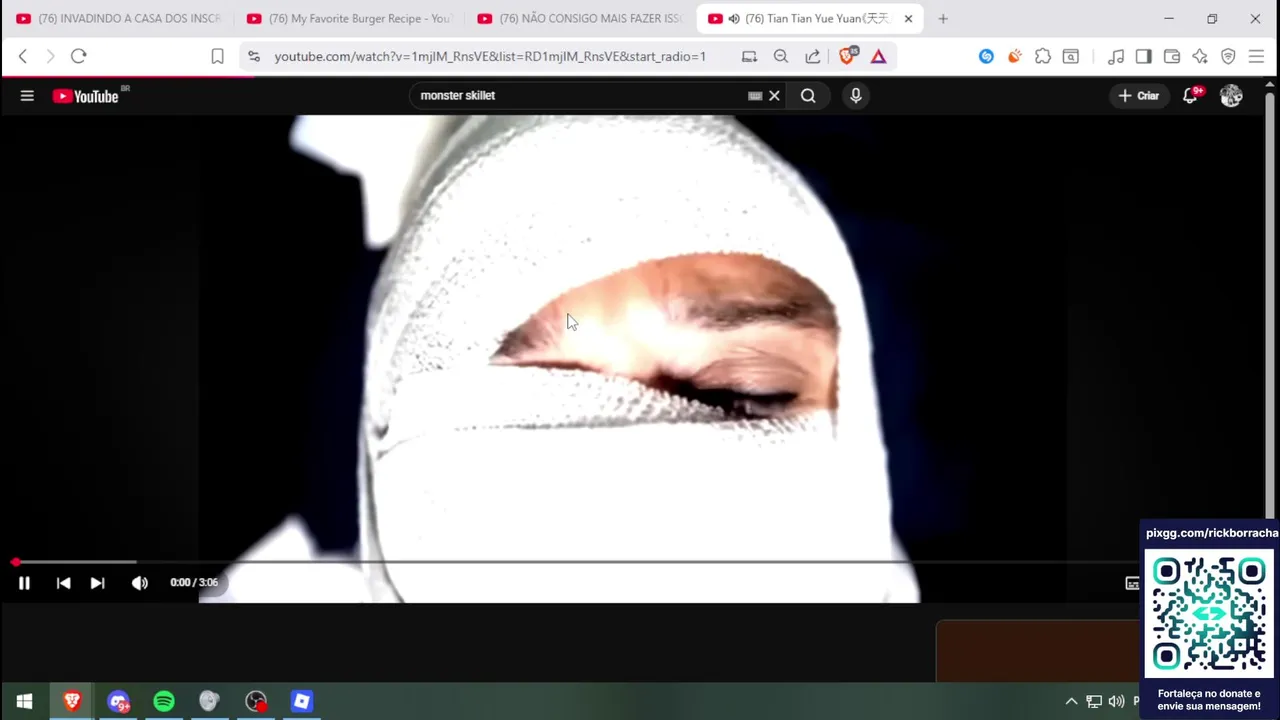Go to the YouTube home logo
The width and height of the screenshot is (1280, 720).
tap(86, 96)
